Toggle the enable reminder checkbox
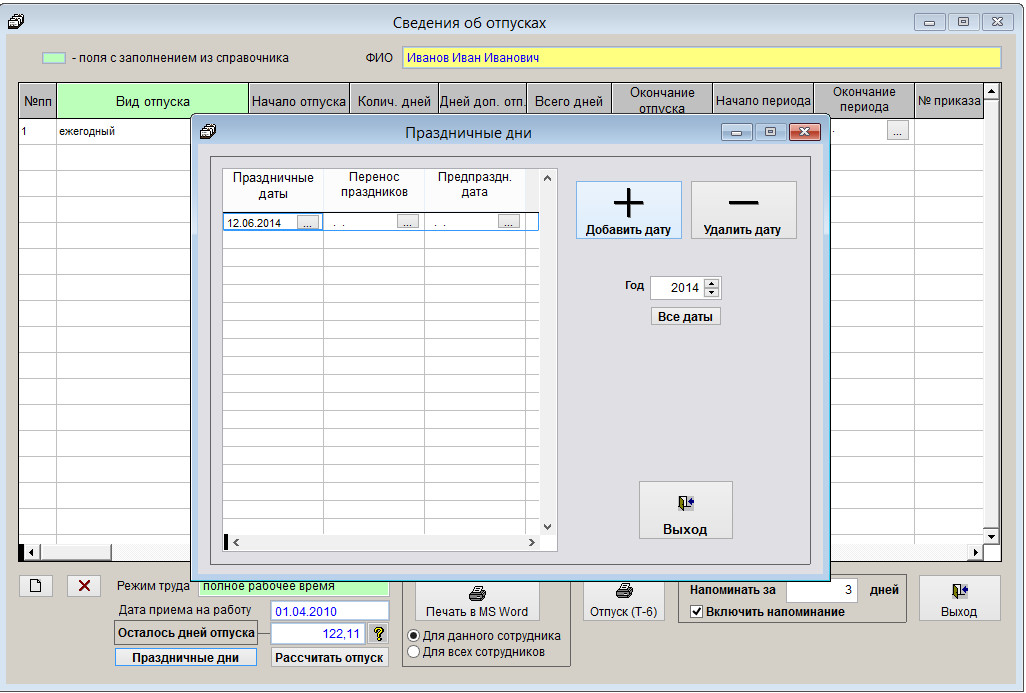 (x=697, y=611)
